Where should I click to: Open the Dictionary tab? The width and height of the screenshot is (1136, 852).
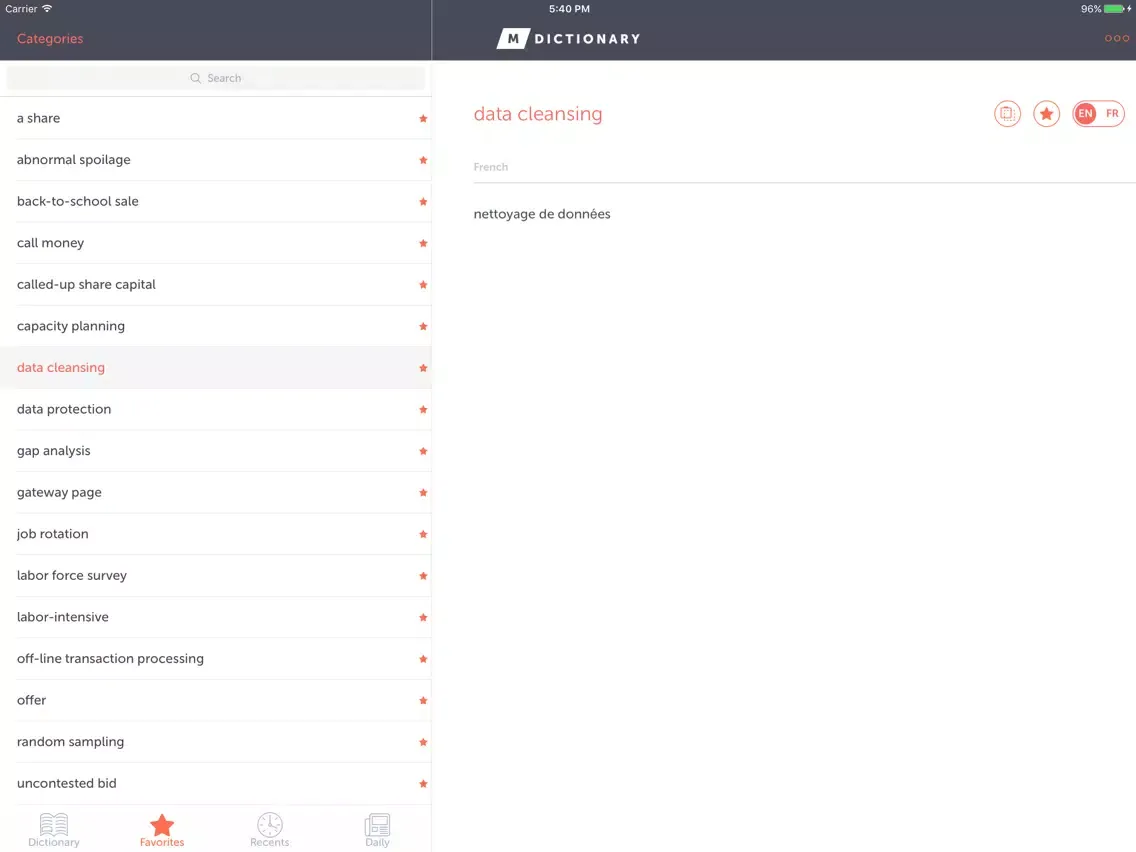point(54,830)
